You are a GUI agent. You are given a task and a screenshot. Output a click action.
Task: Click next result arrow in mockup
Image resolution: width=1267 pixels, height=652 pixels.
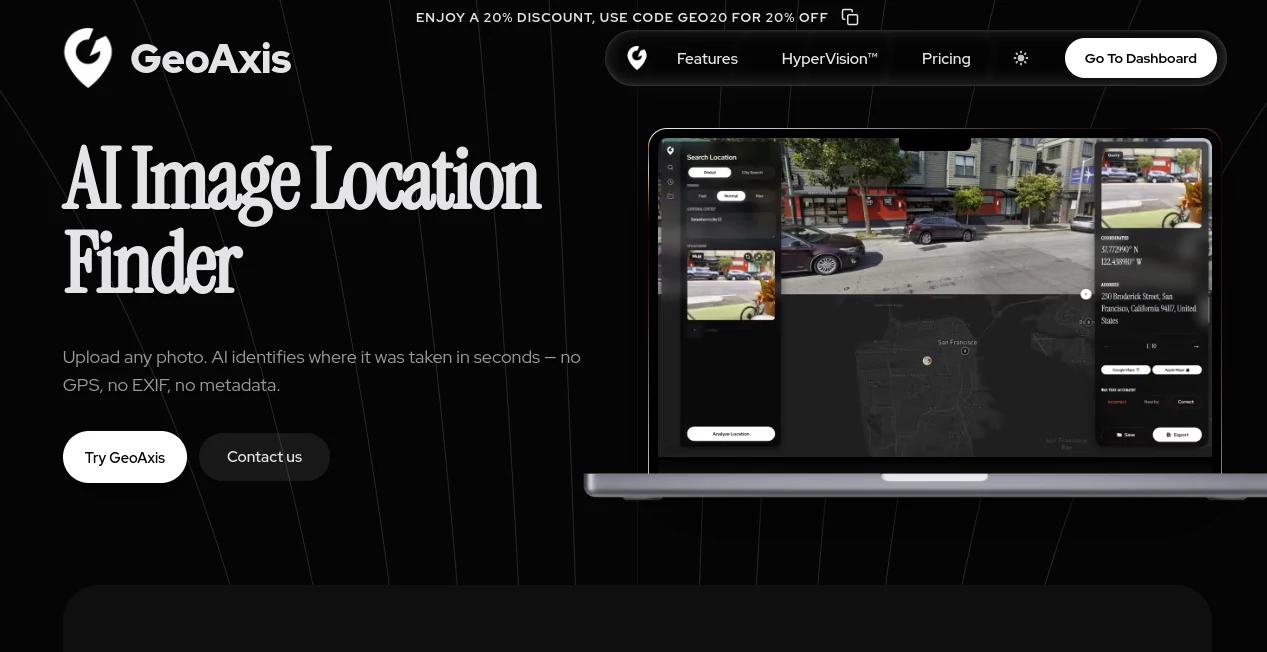1196,346
